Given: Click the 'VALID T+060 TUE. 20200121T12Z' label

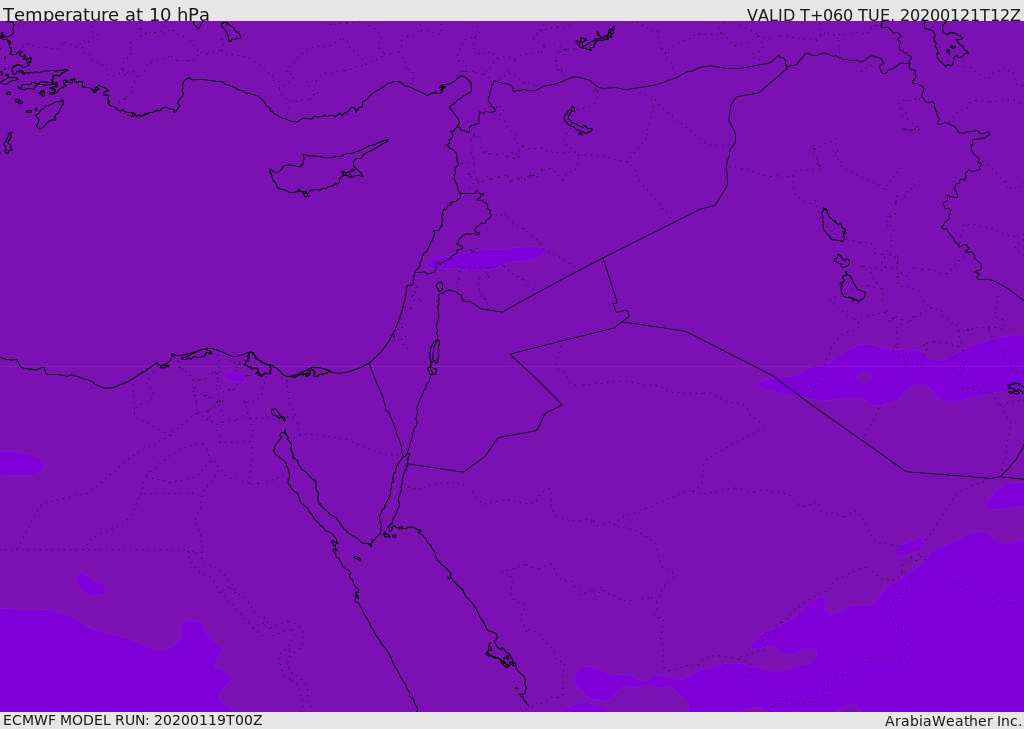Looking at the screenshot, I should pos(884,15).
